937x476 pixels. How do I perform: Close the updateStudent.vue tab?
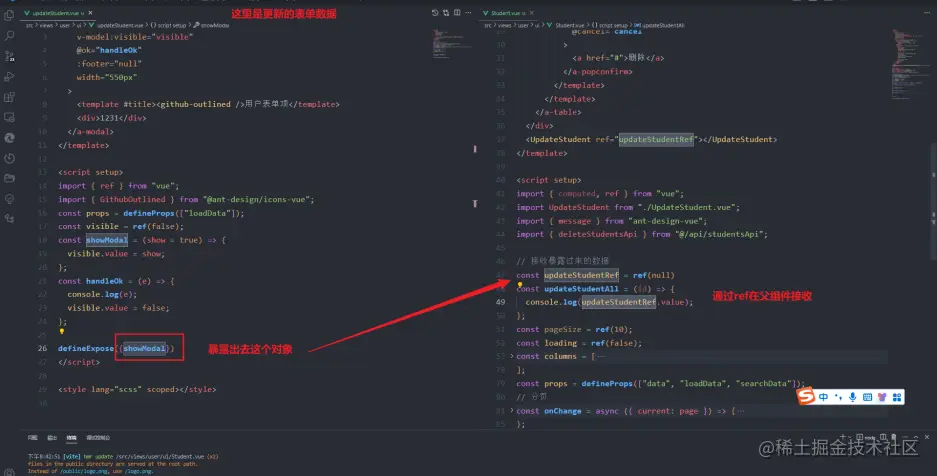pos(90,13)
